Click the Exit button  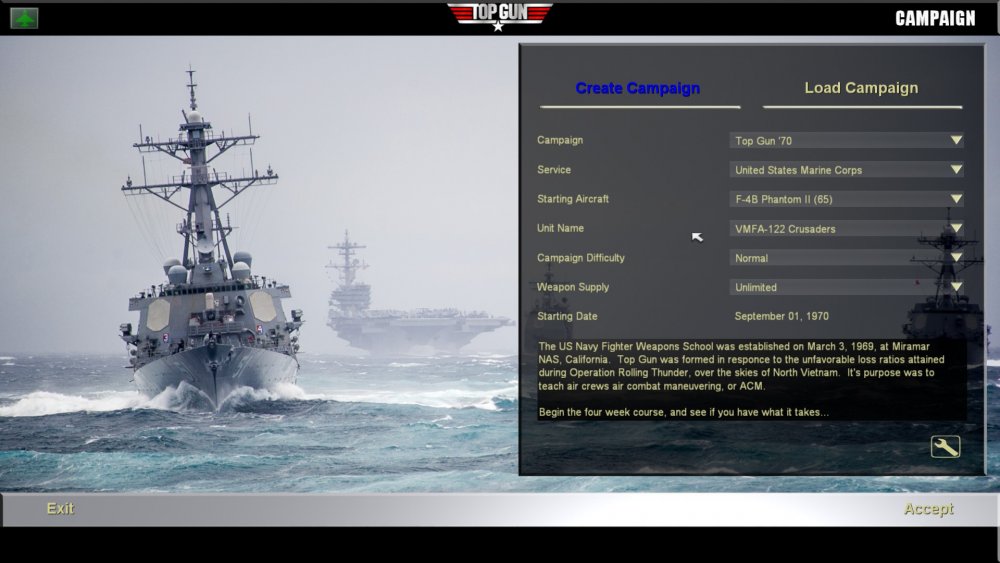(x=61, y=509)
